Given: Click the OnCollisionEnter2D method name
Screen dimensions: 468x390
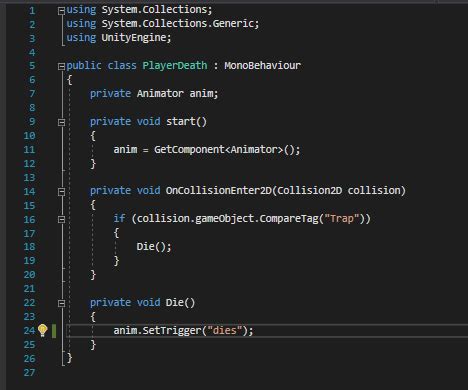Looking at the screenshot, I should 219,190.
